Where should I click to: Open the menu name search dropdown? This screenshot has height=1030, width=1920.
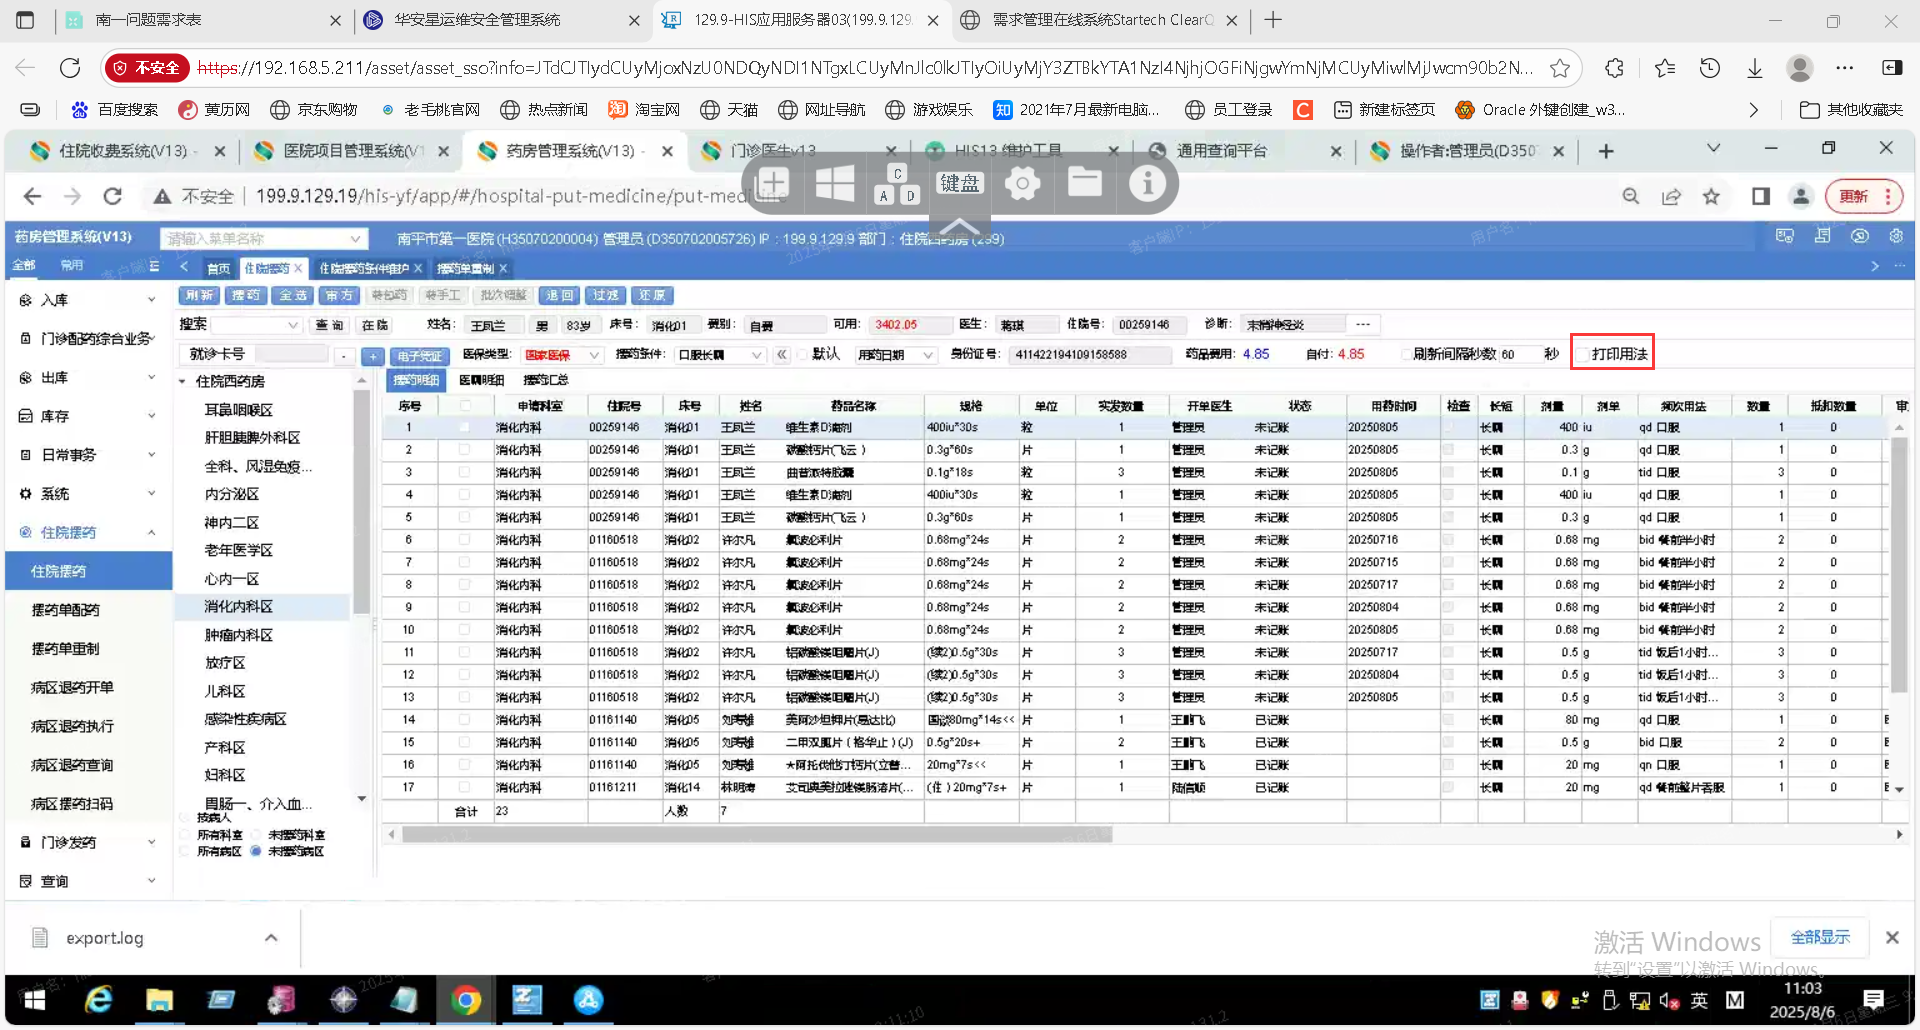(264, 239)
